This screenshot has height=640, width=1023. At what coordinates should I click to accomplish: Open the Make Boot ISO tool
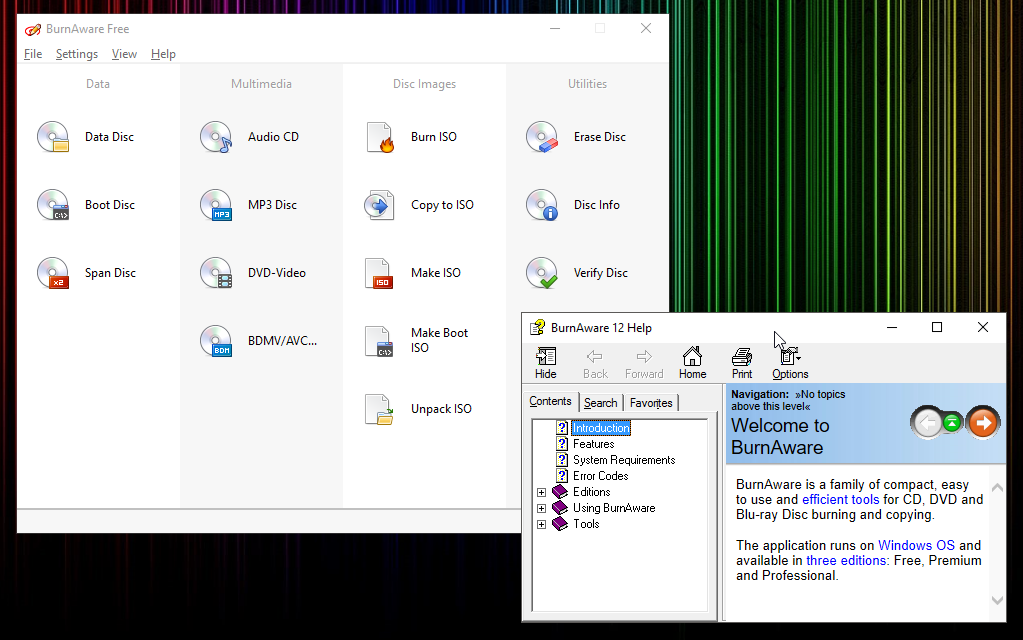[x=416, y=341]
